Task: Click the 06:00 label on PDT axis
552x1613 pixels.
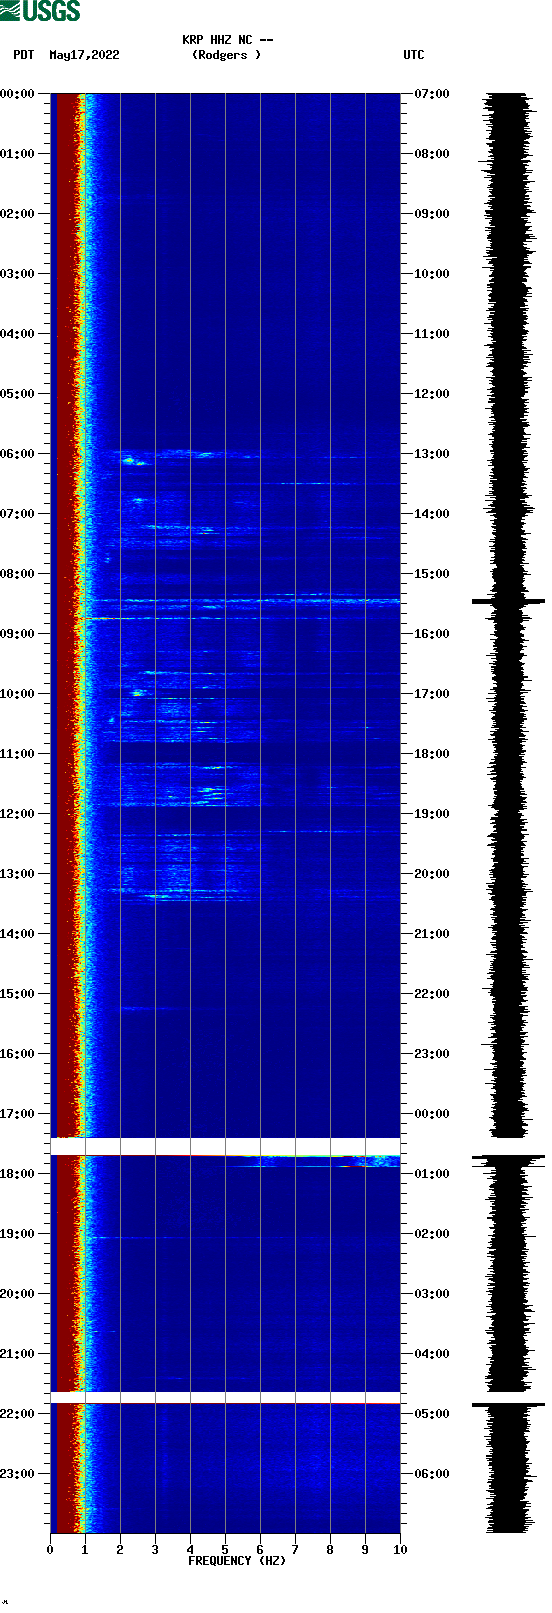Action: [x=18, y=454]
